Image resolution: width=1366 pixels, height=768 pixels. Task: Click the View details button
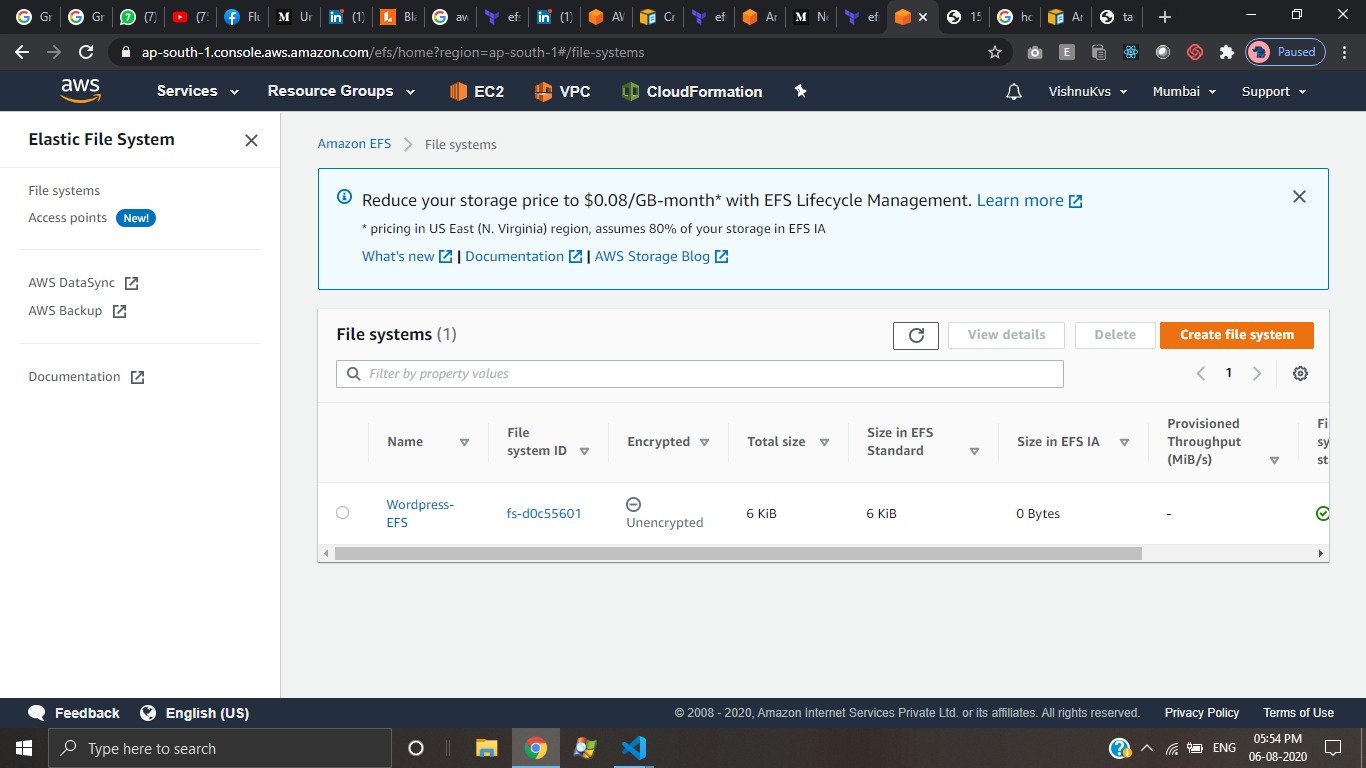point(1006,335)
